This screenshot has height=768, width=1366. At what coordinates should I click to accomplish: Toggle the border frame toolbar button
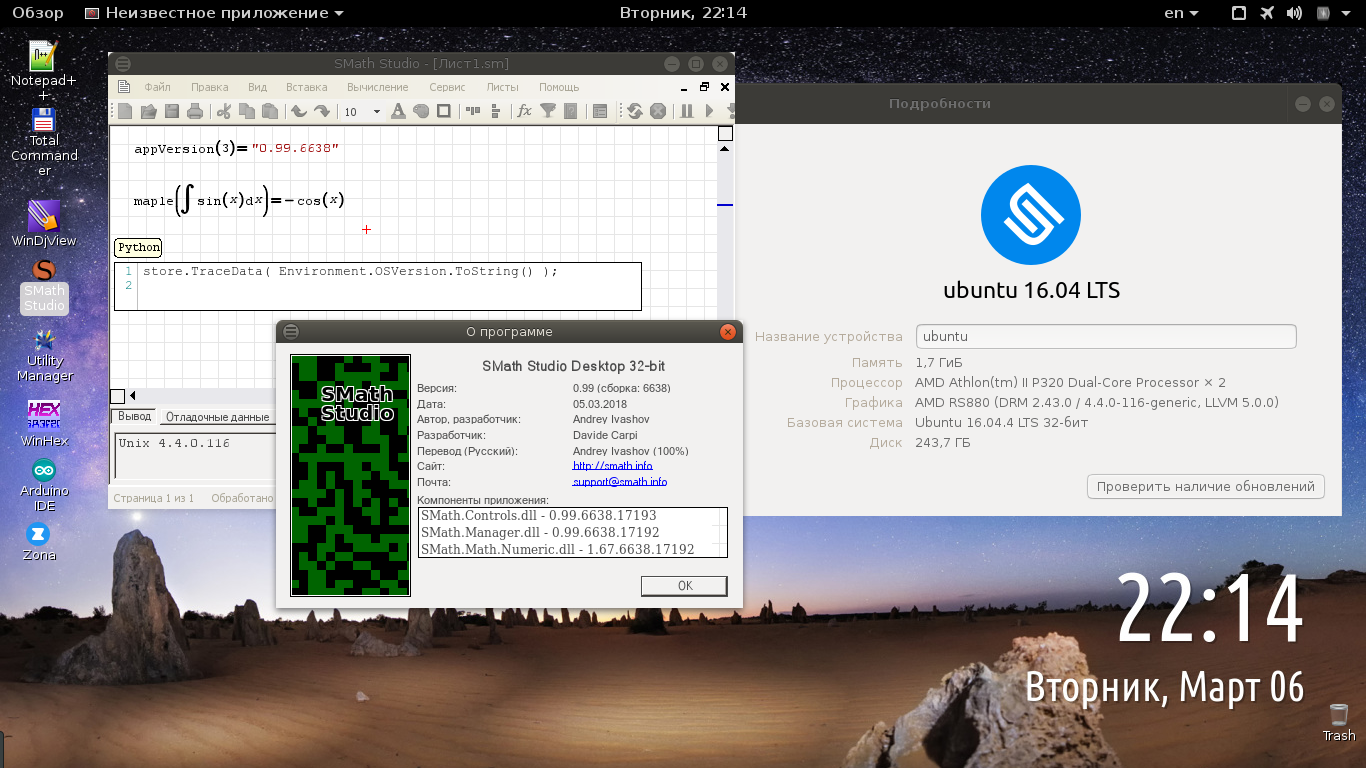pos(444,111)
